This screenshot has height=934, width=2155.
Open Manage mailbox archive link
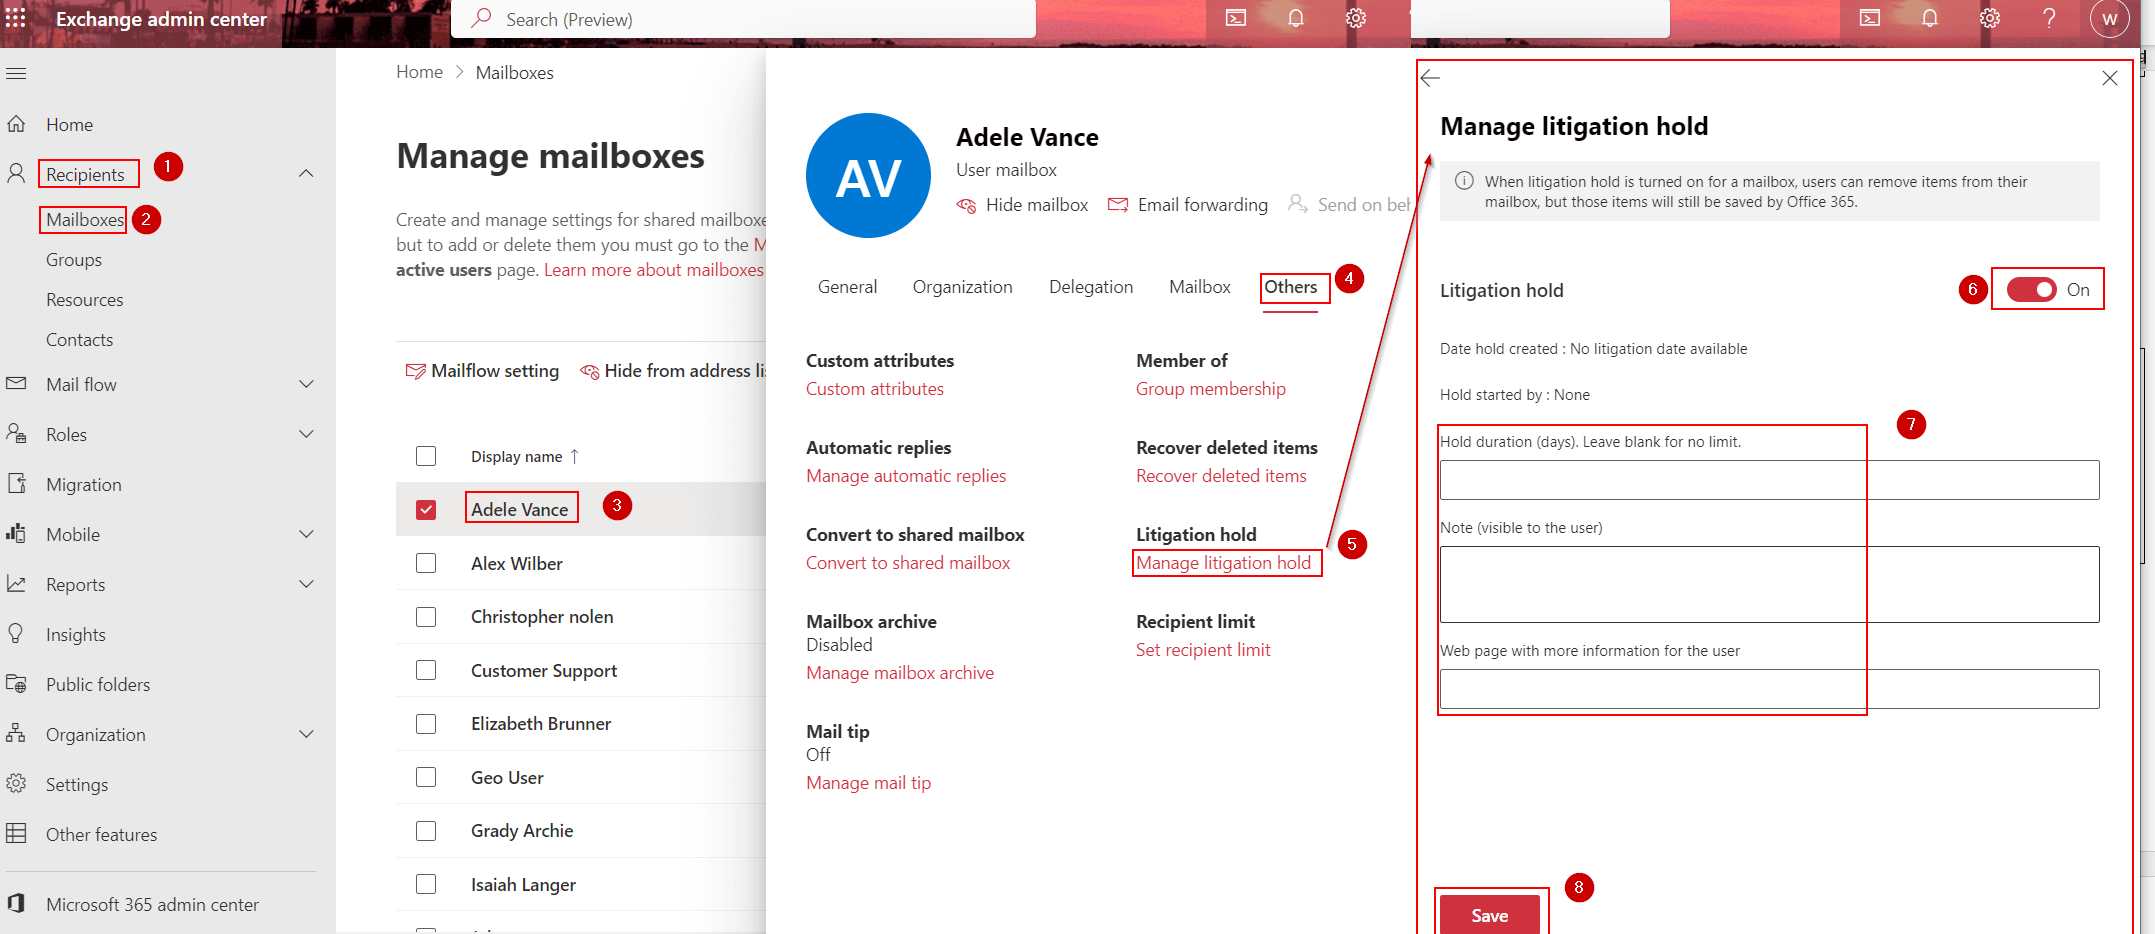[x=900, y=673]
